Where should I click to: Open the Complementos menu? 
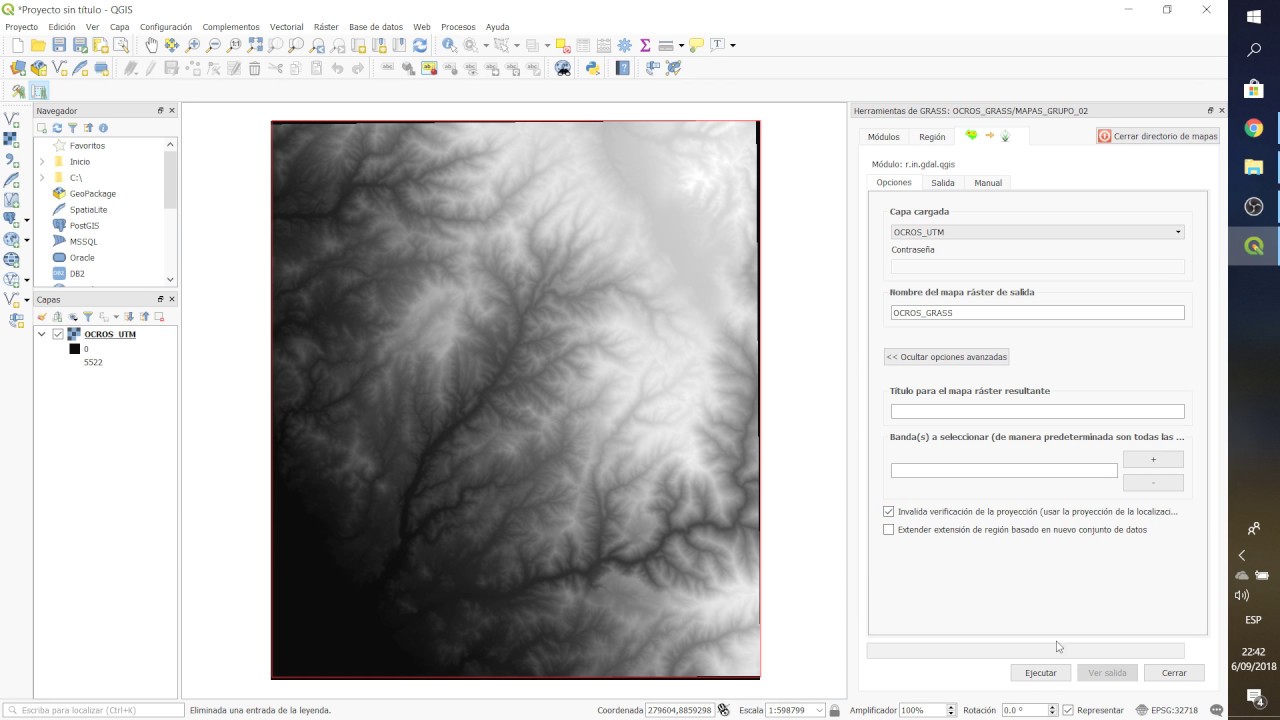(x=231, y=27)
